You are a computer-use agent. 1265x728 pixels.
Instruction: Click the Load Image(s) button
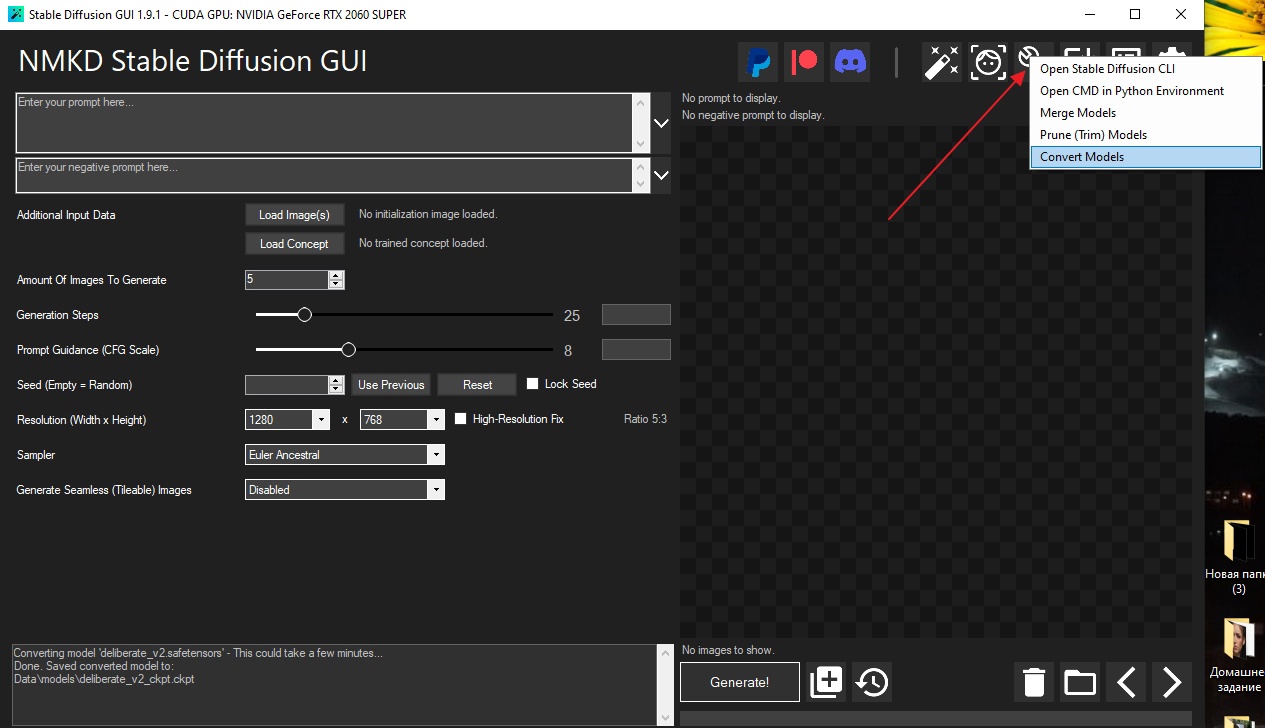click(x=294, y=215)
